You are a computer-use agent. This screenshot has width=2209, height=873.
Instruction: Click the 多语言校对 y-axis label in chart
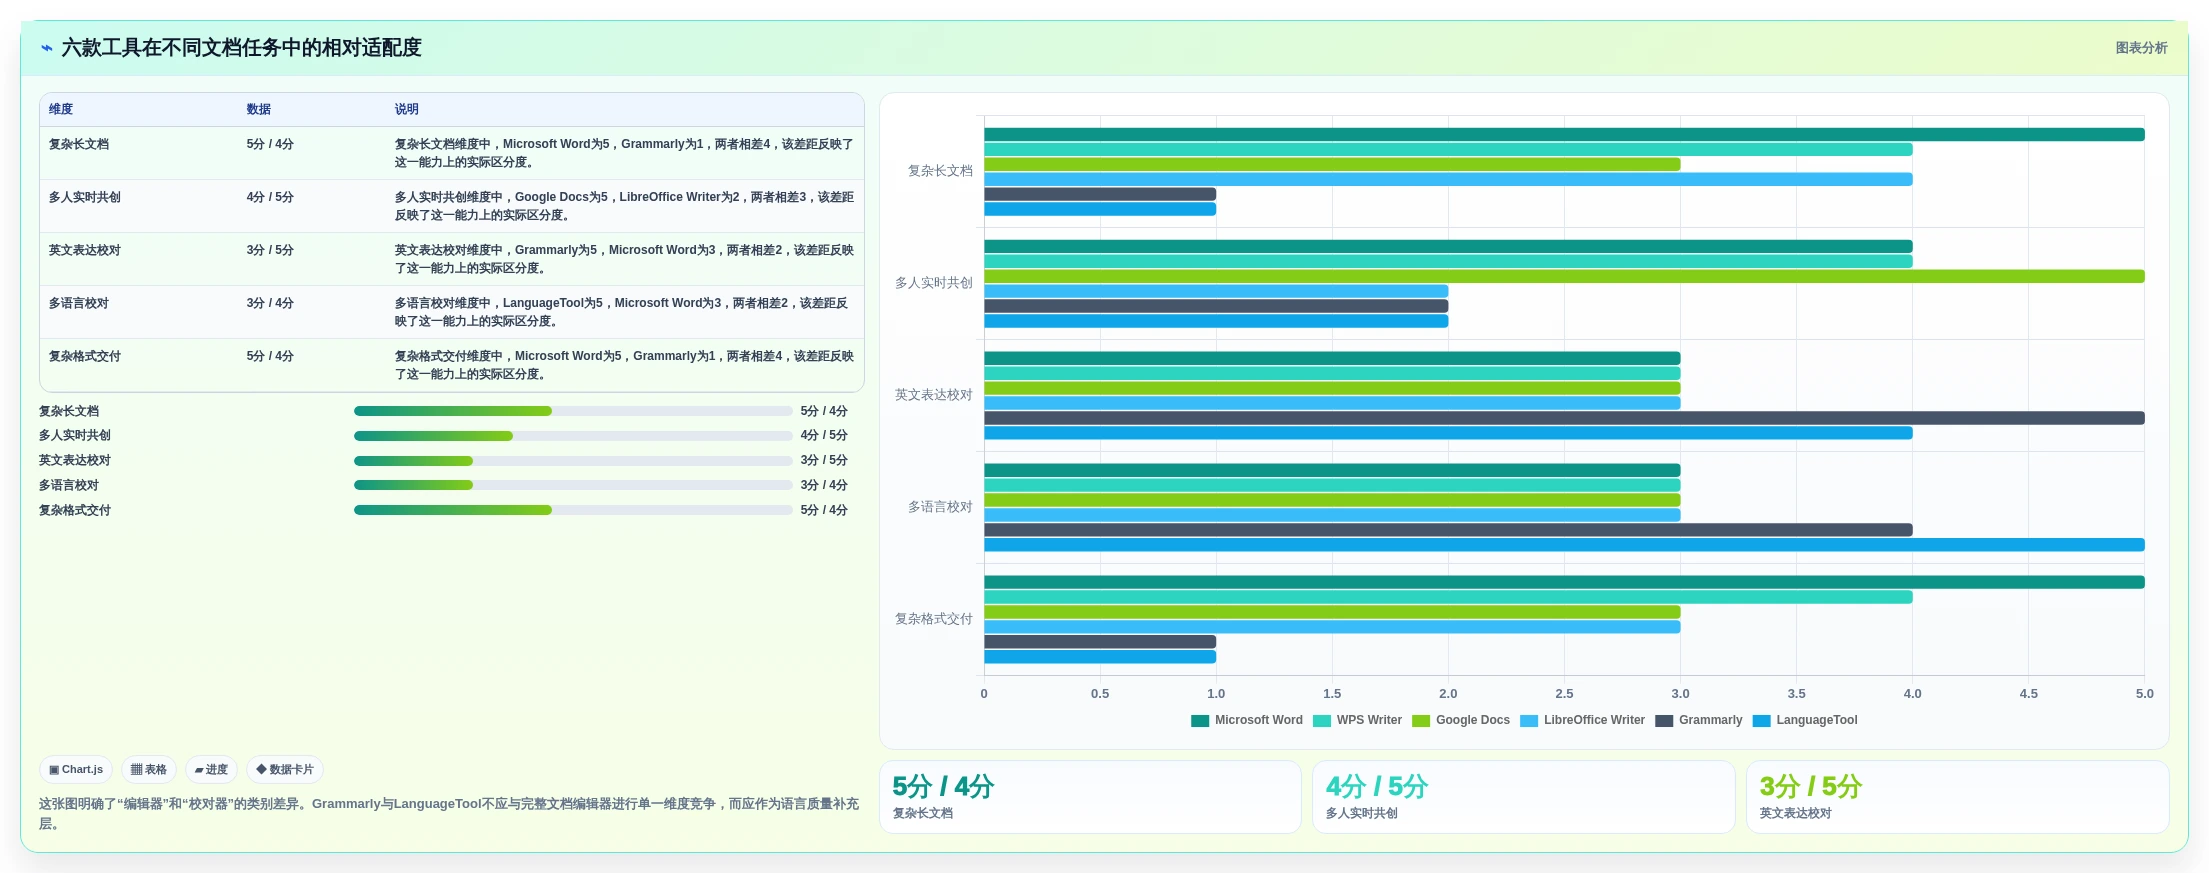click(x=940, y=507)
